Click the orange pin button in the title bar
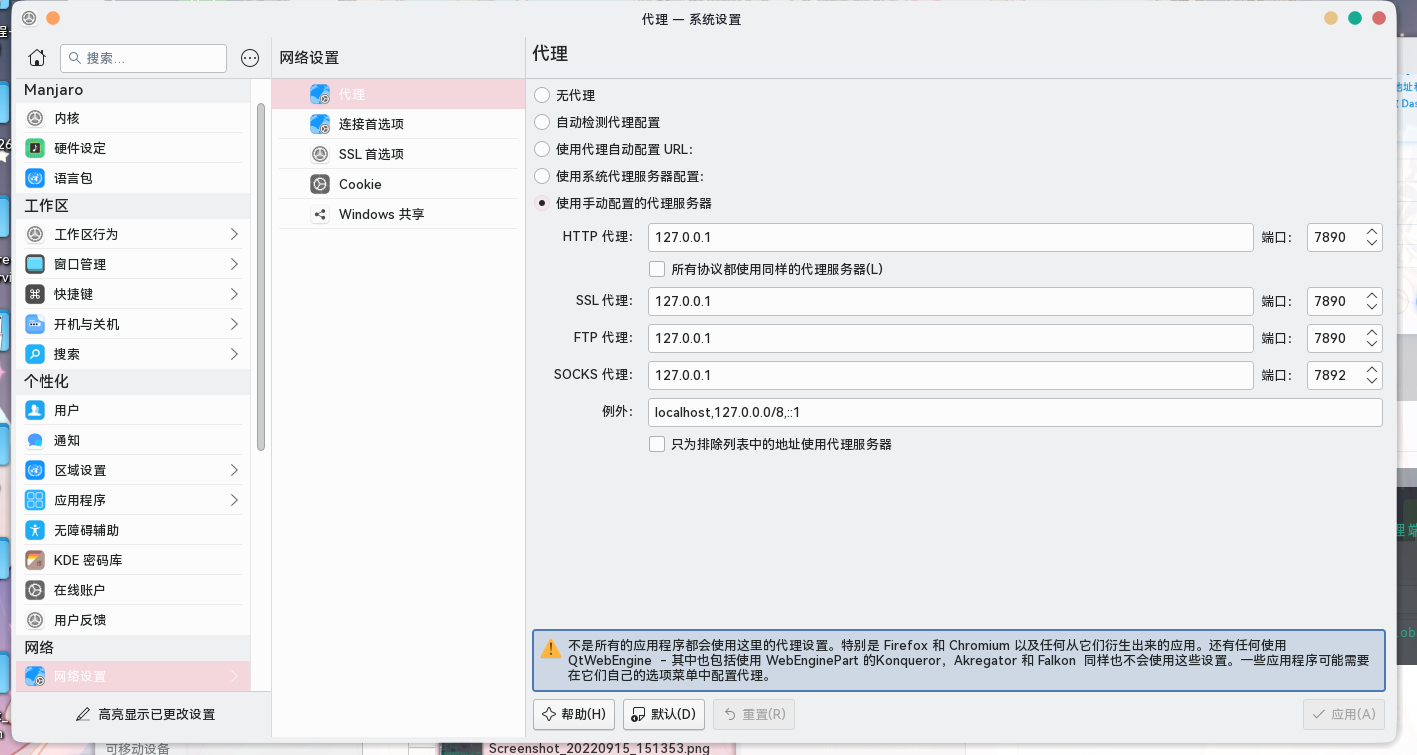Viewport: 1417px width, 755px height. [53, 18]
